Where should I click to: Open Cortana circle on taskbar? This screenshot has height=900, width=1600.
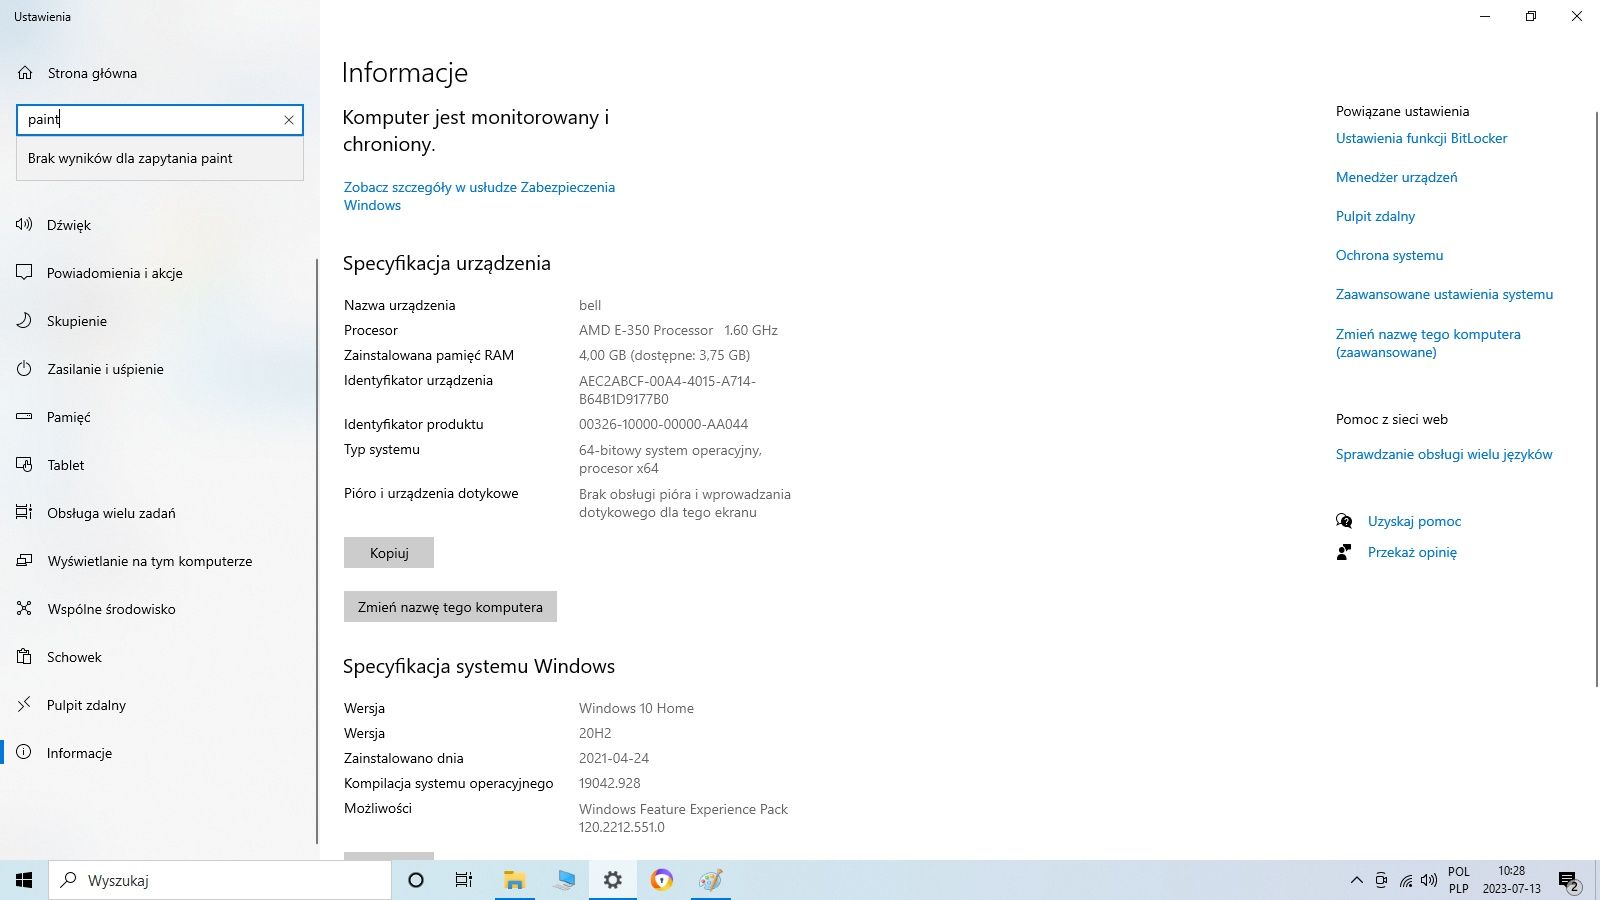click(416, 880)
